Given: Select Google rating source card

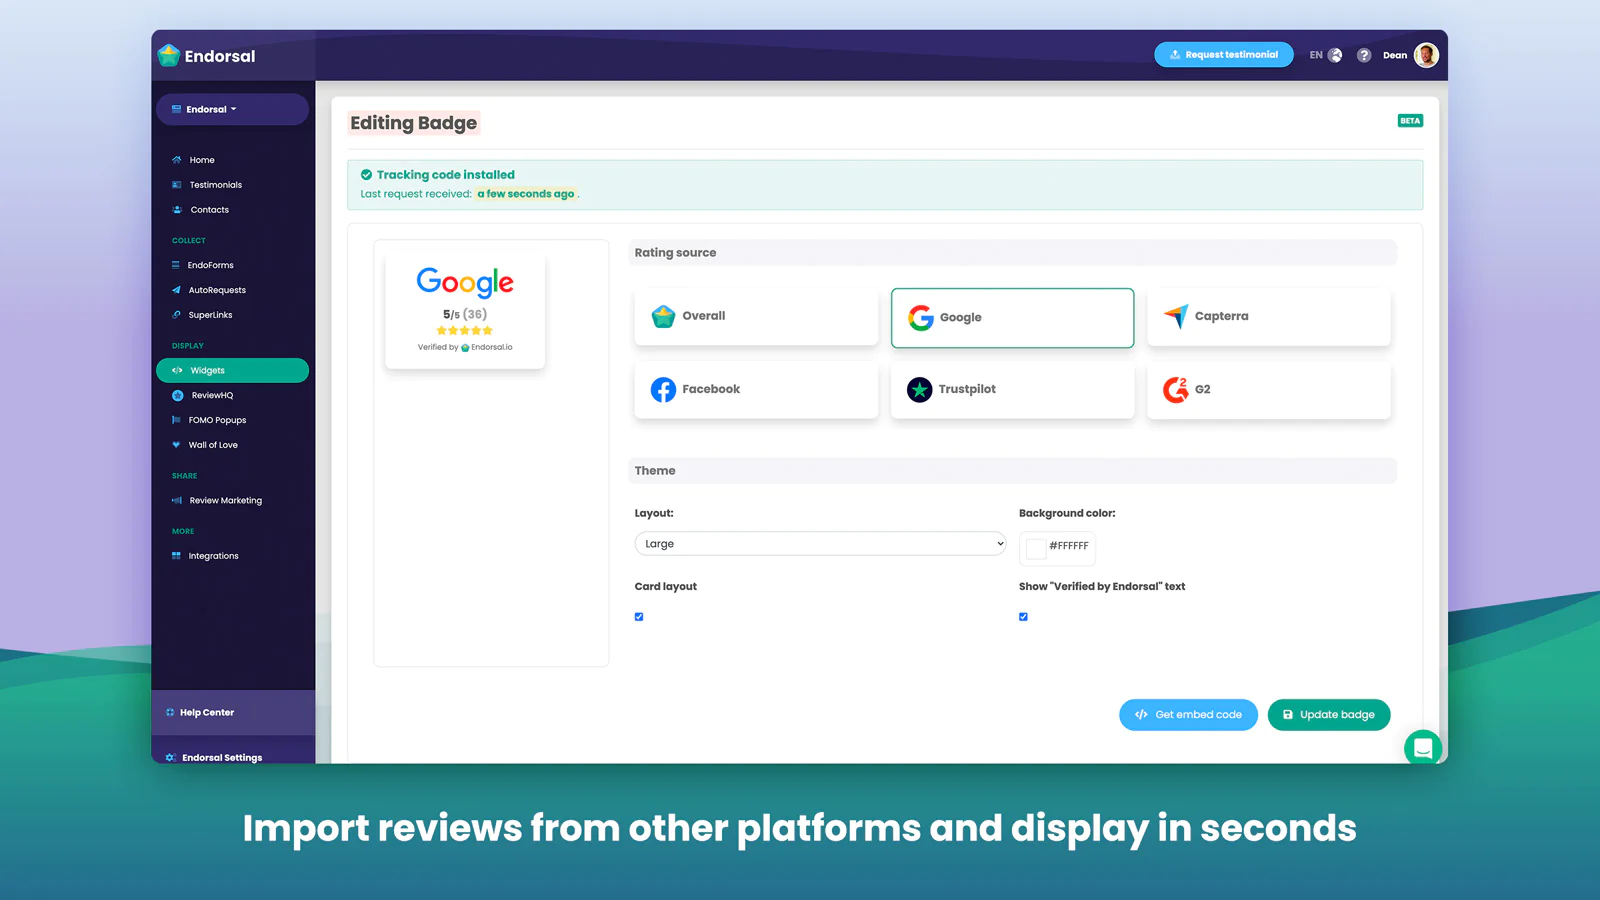Looking at the screenshot, I should pyautogui.click(x=1012, y=318).
